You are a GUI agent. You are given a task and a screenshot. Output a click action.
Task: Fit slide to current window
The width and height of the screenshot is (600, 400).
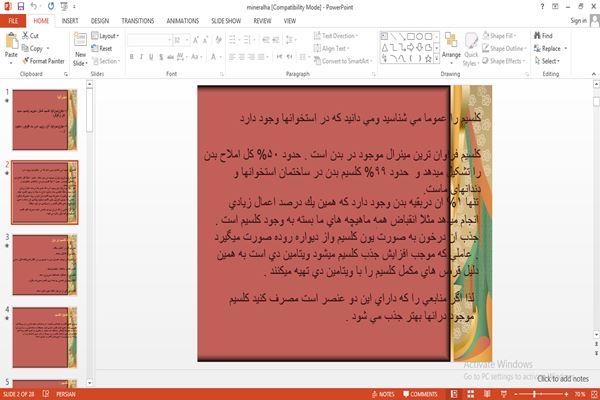[594, 394]
